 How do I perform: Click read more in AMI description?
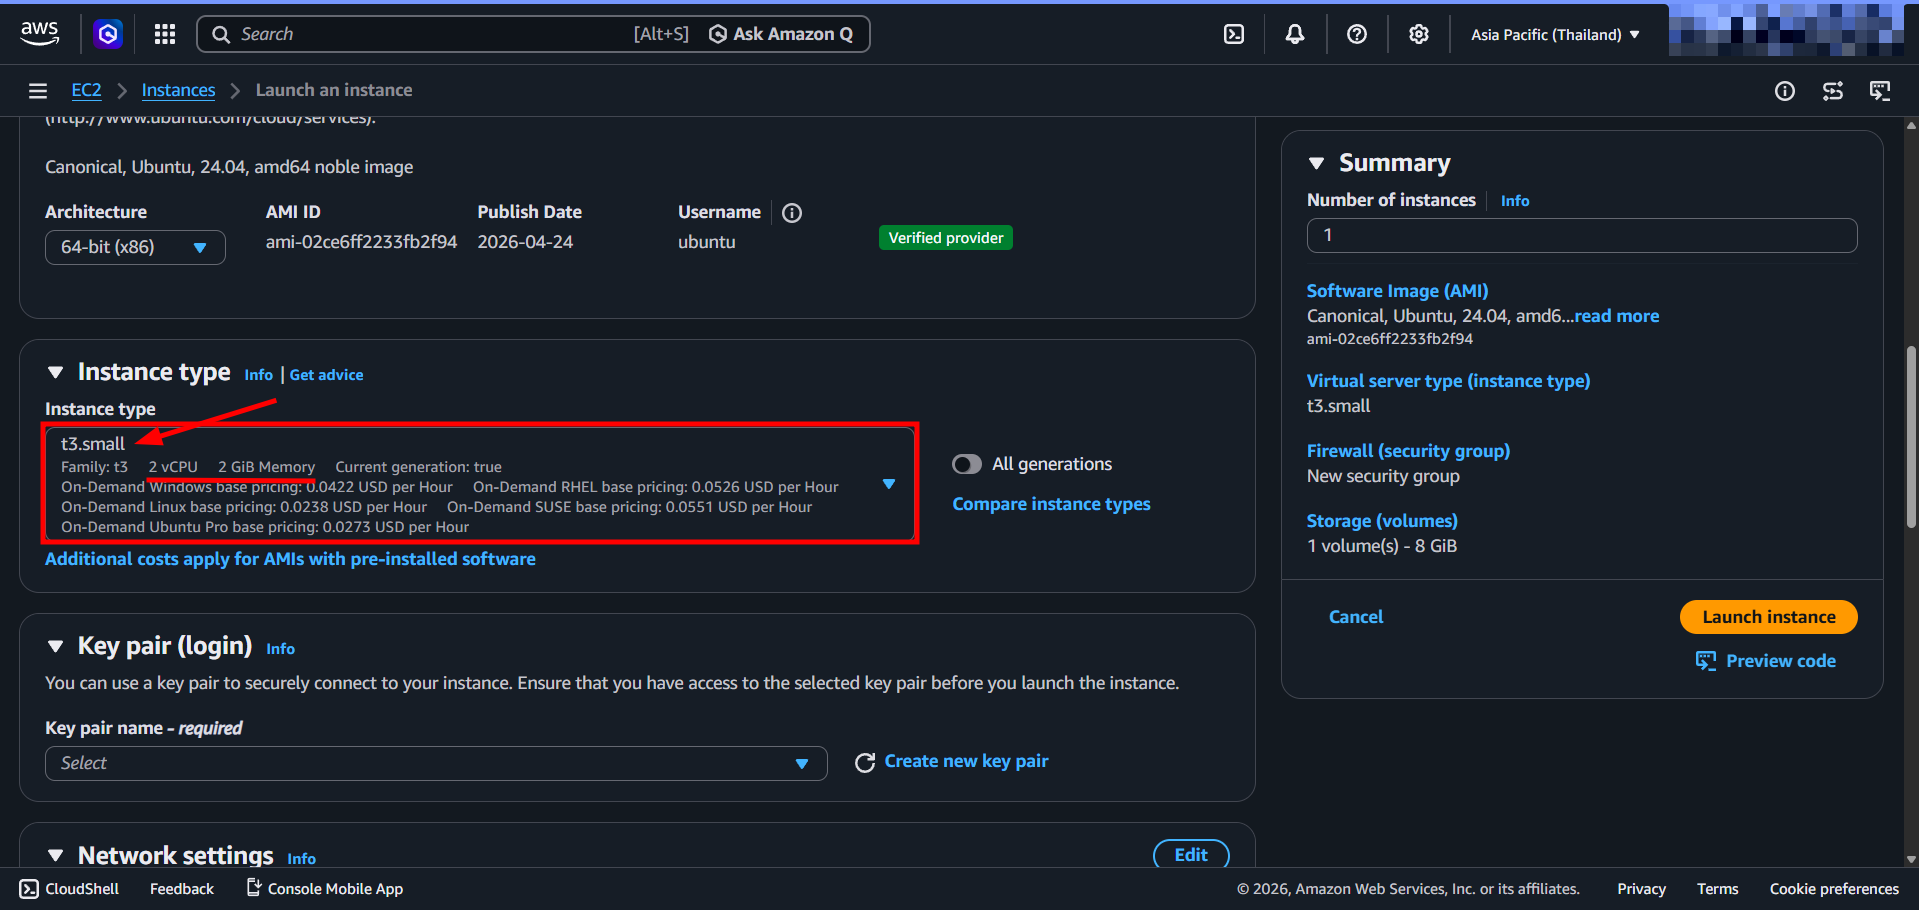(1617, 316)
